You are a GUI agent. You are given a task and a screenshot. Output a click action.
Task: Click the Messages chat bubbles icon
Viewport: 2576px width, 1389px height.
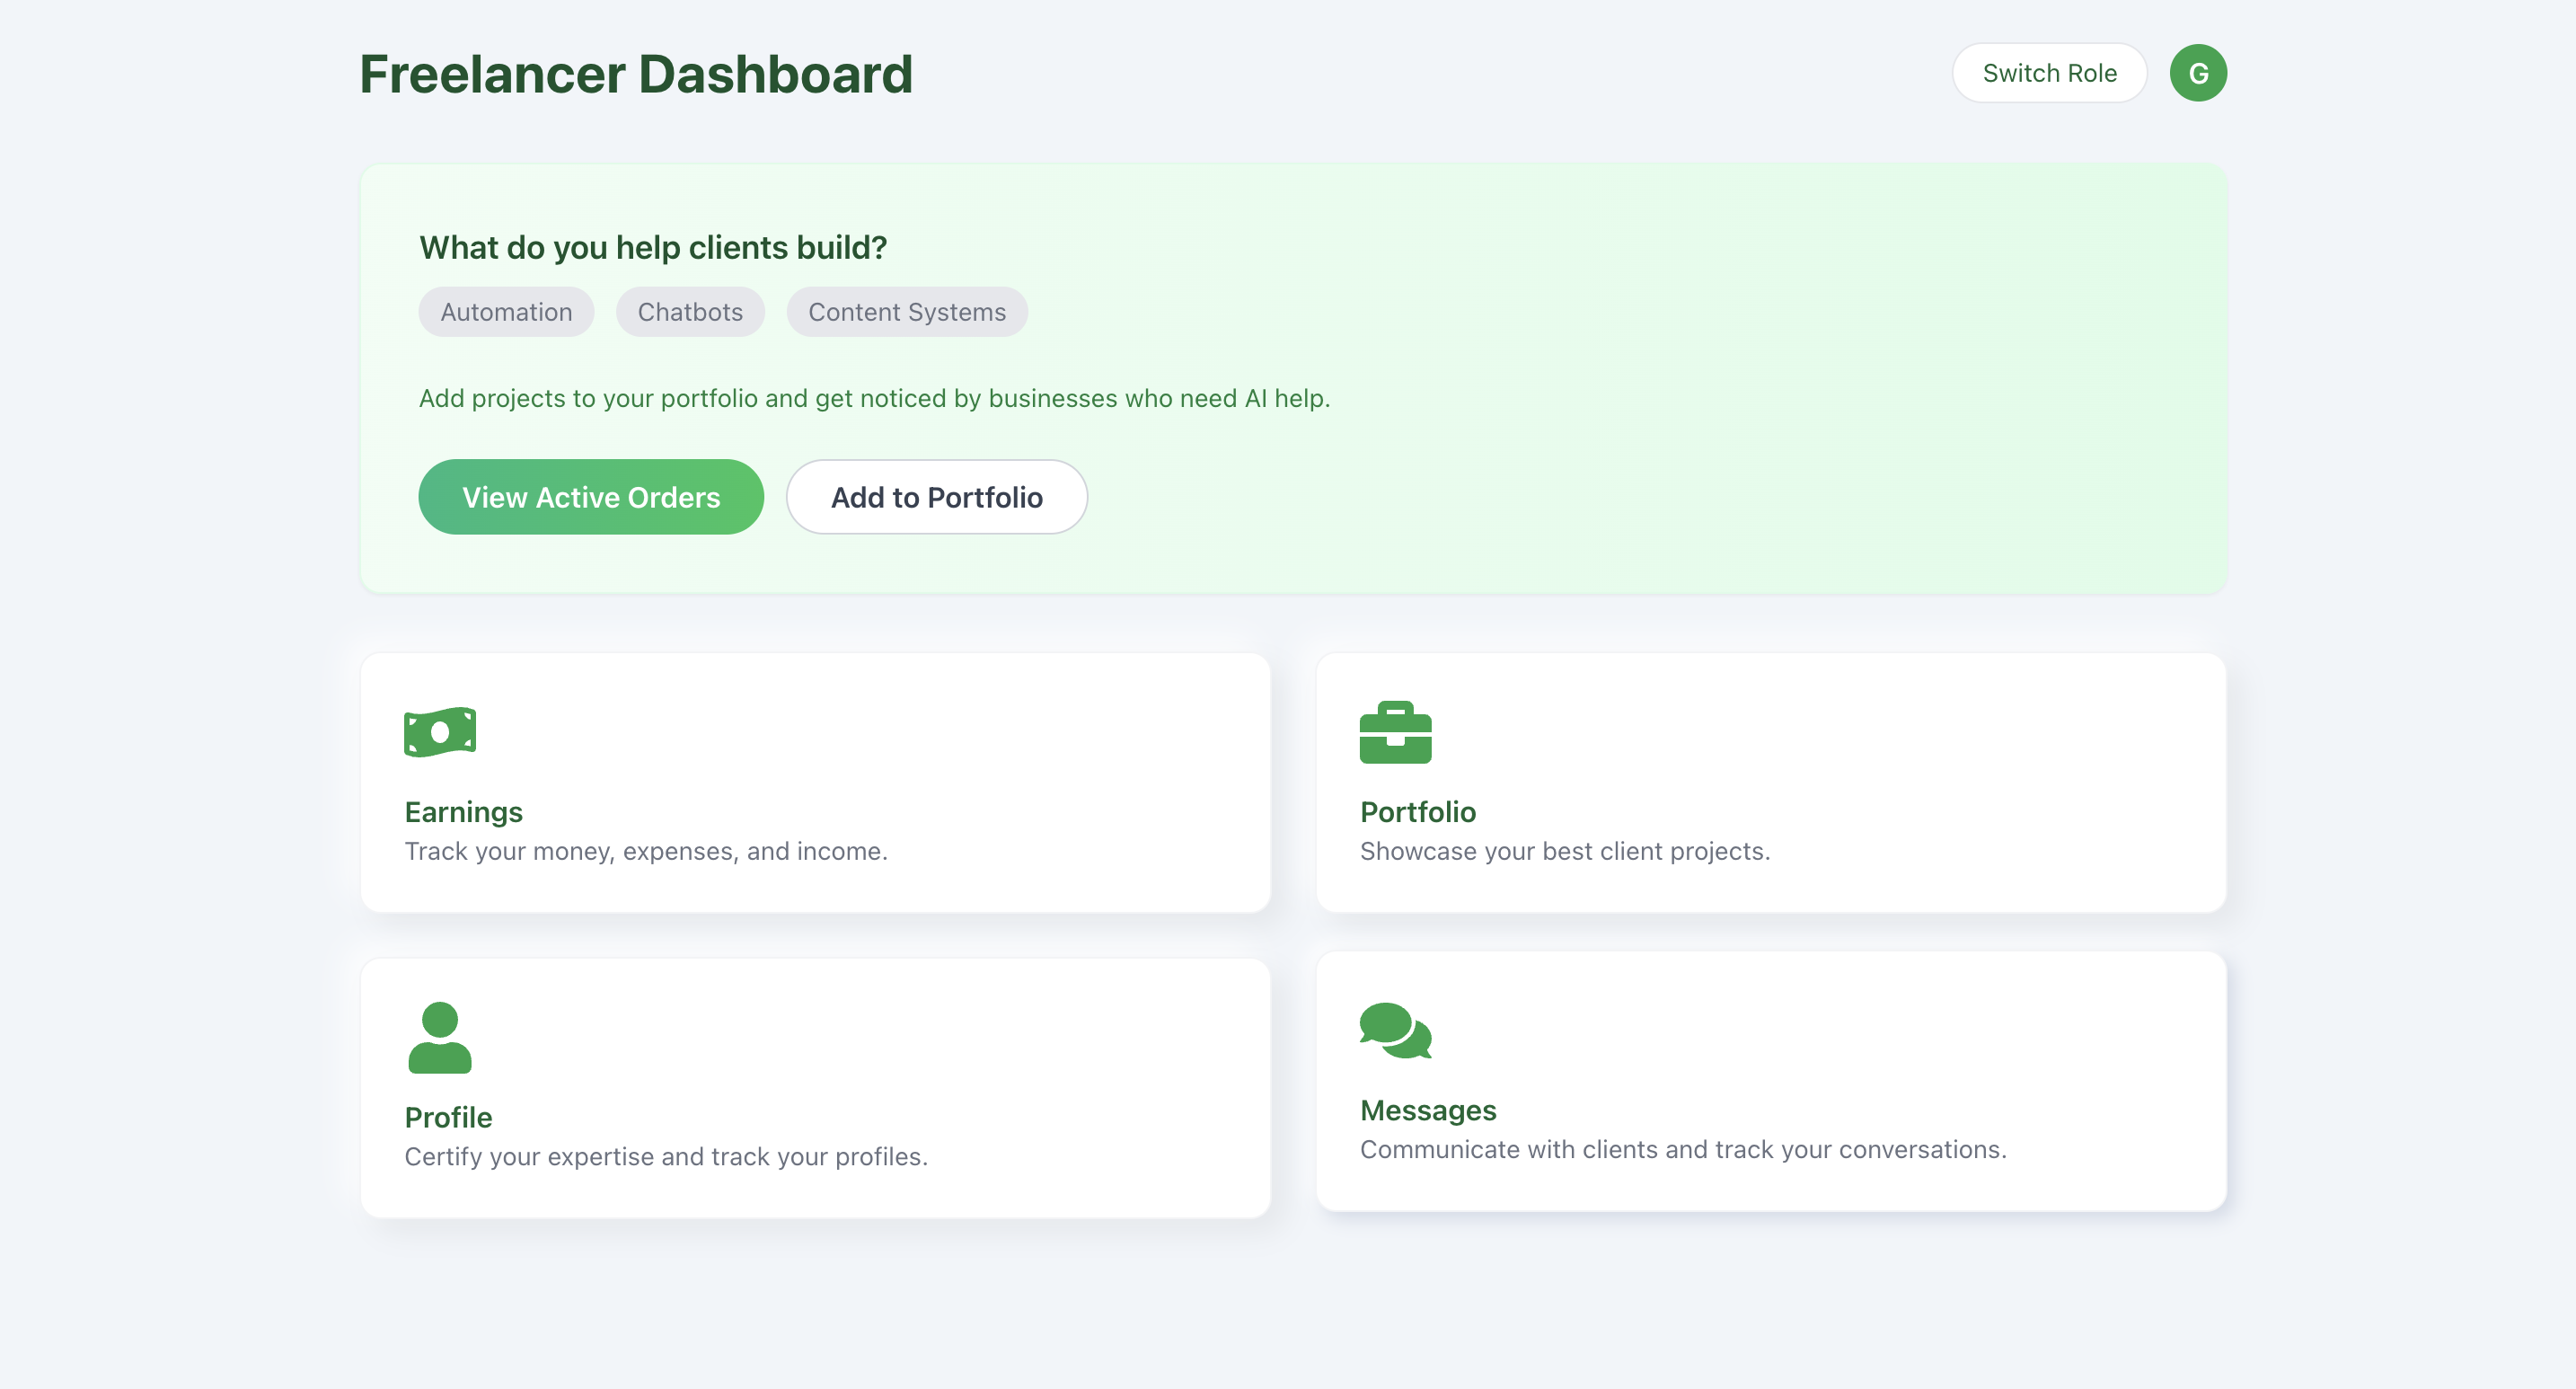tap(1395, 1030)
